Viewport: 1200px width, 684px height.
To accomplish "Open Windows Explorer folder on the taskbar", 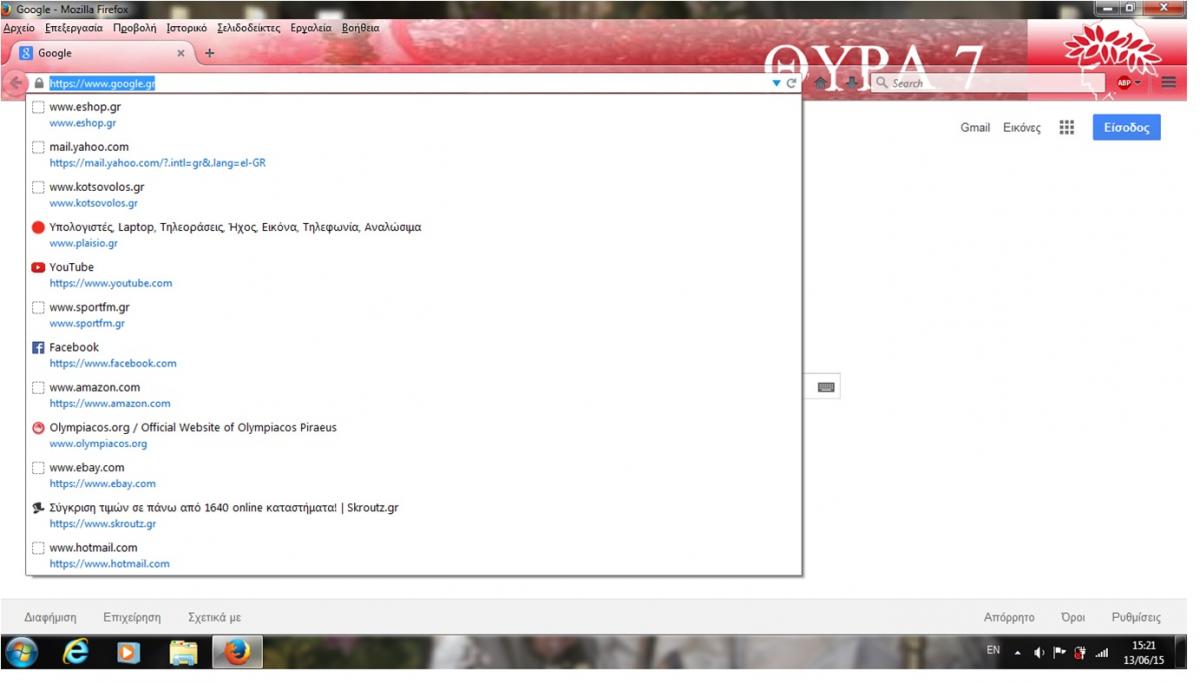I will click(184, 653).
